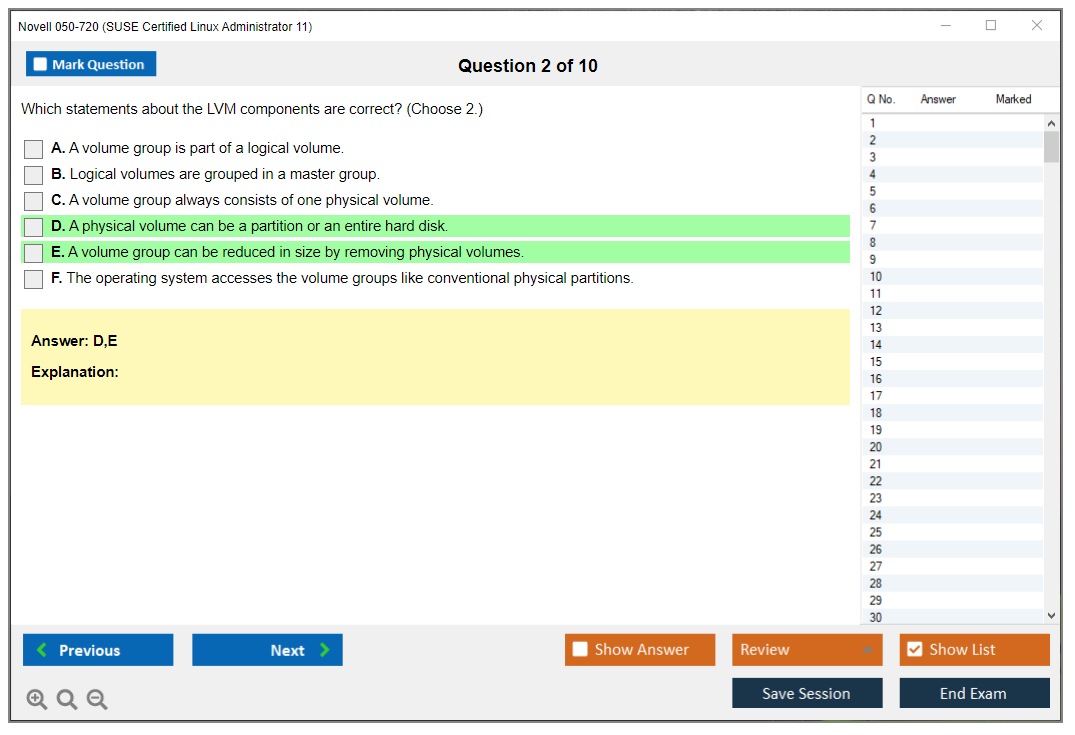
Task: Select checkbox for option D
Action: click(34, 227)
